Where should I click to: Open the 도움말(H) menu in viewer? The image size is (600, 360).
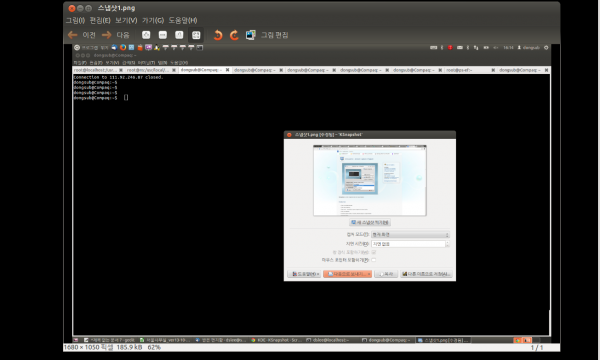coord(183,20)
